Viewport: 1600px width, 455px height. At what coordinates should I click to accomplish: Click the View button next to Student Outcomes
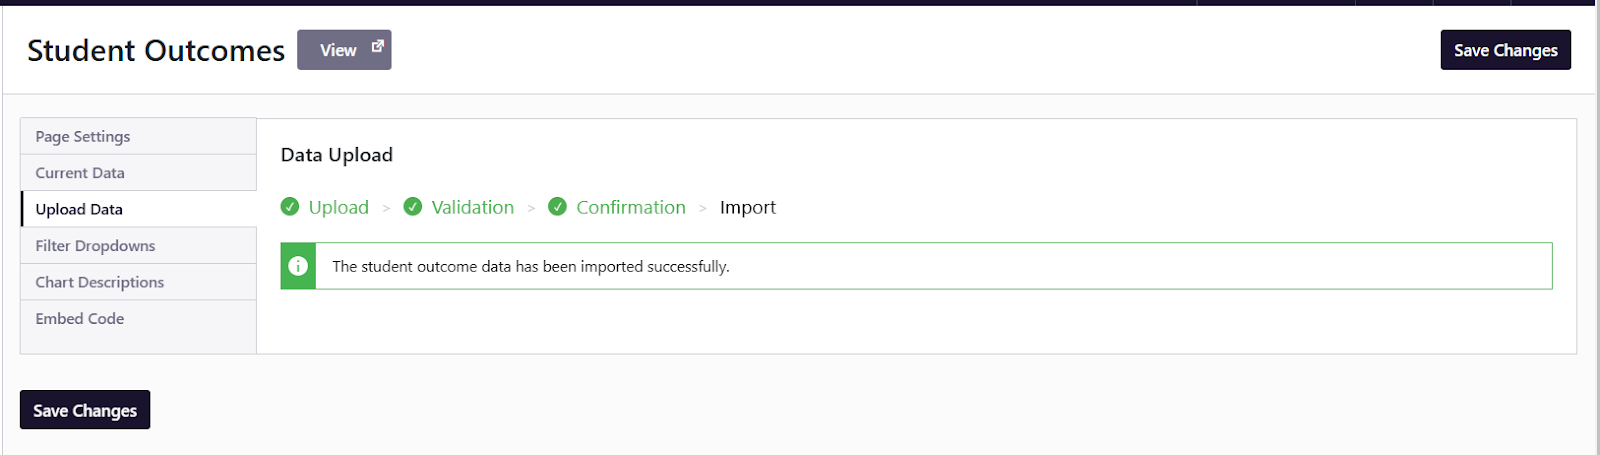coord(340,50)
